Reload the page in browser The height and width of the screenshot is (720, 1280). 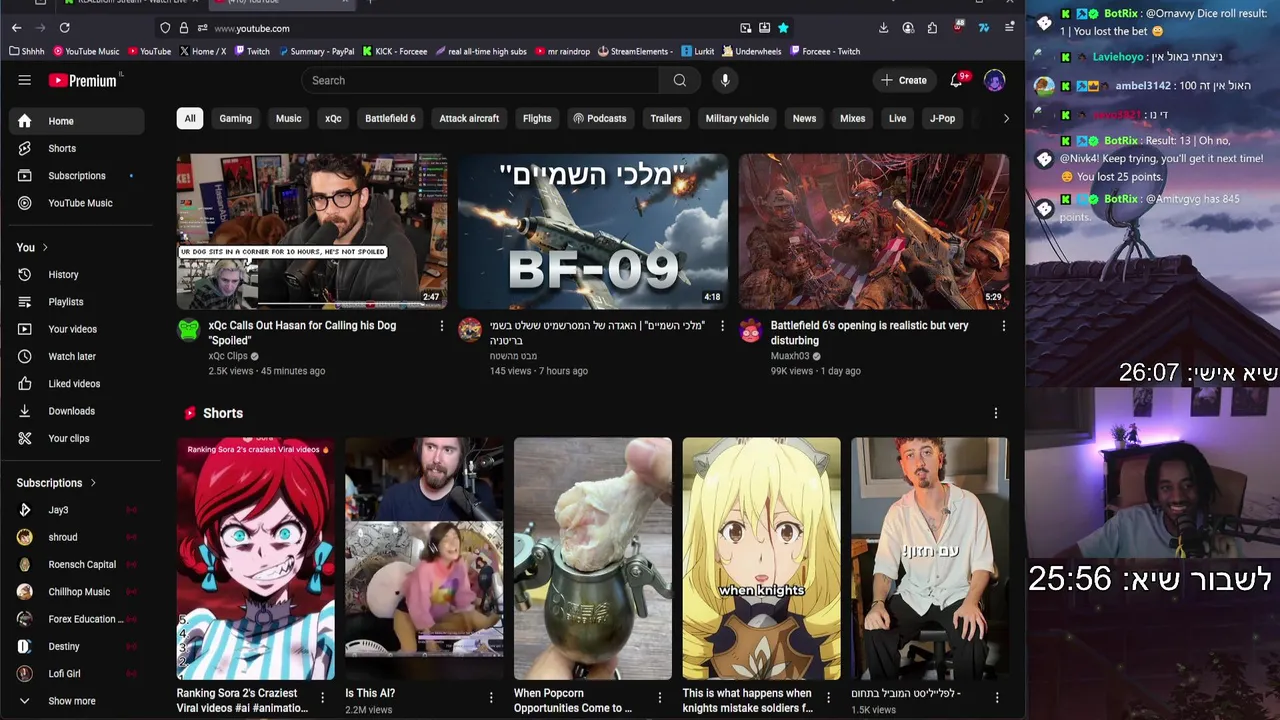click(x=65, y=28)
